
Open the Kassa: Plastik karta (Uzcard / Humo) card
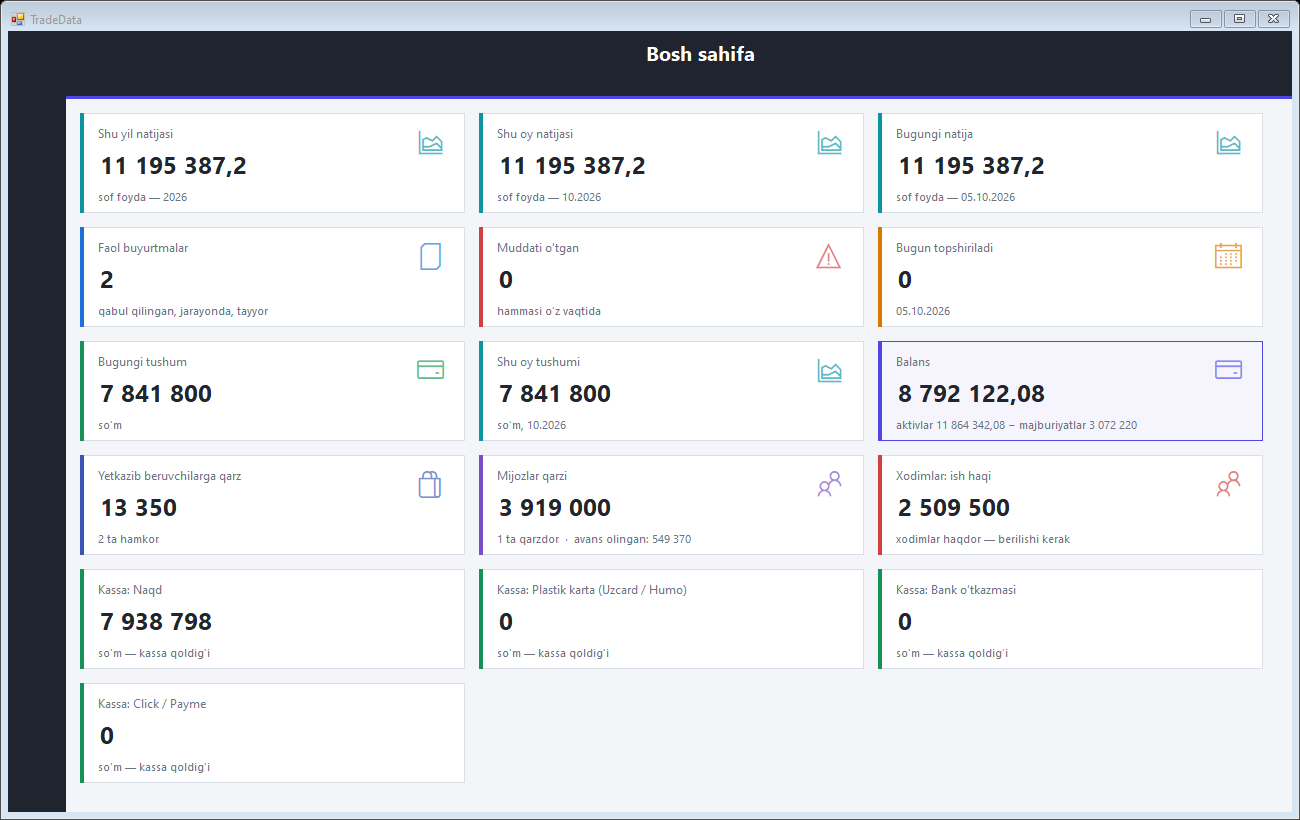[x=671, y=619]
